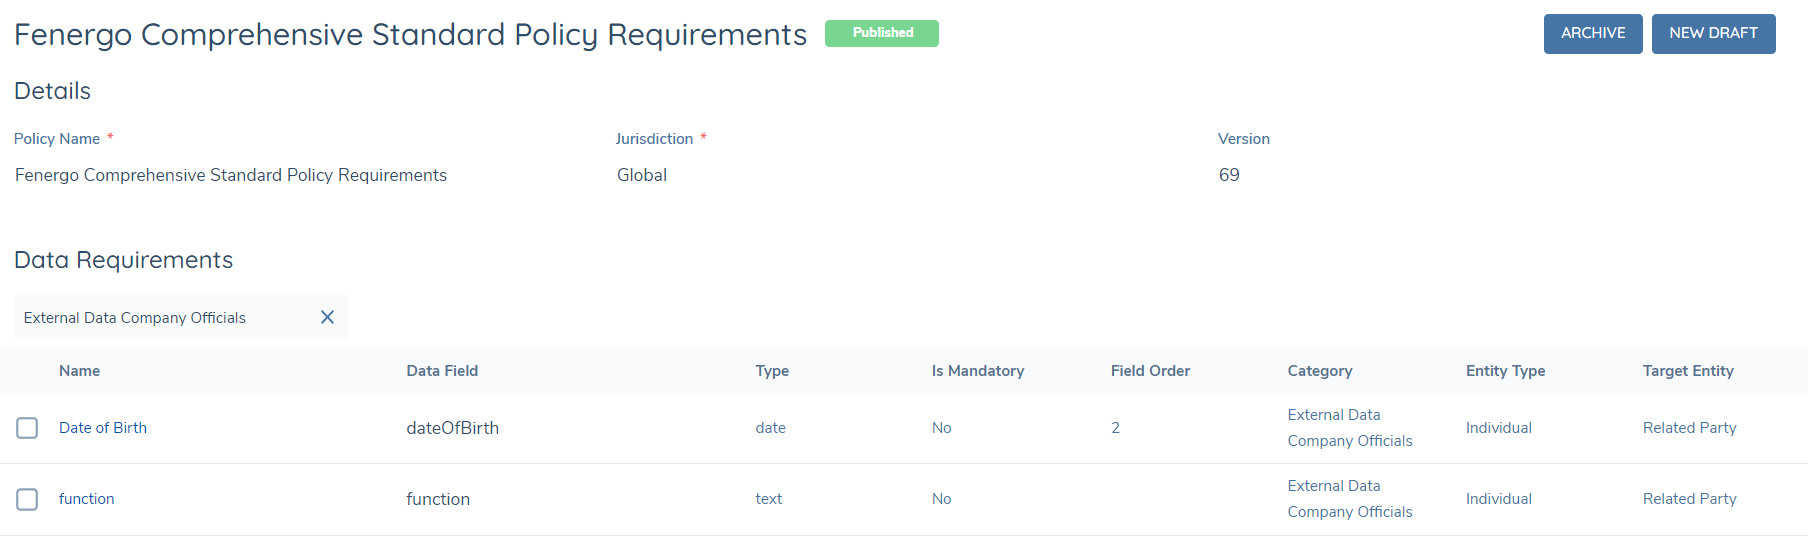Click the Jurisdiction value Global
Screen dimensions: 1808x549
[642, 175]
